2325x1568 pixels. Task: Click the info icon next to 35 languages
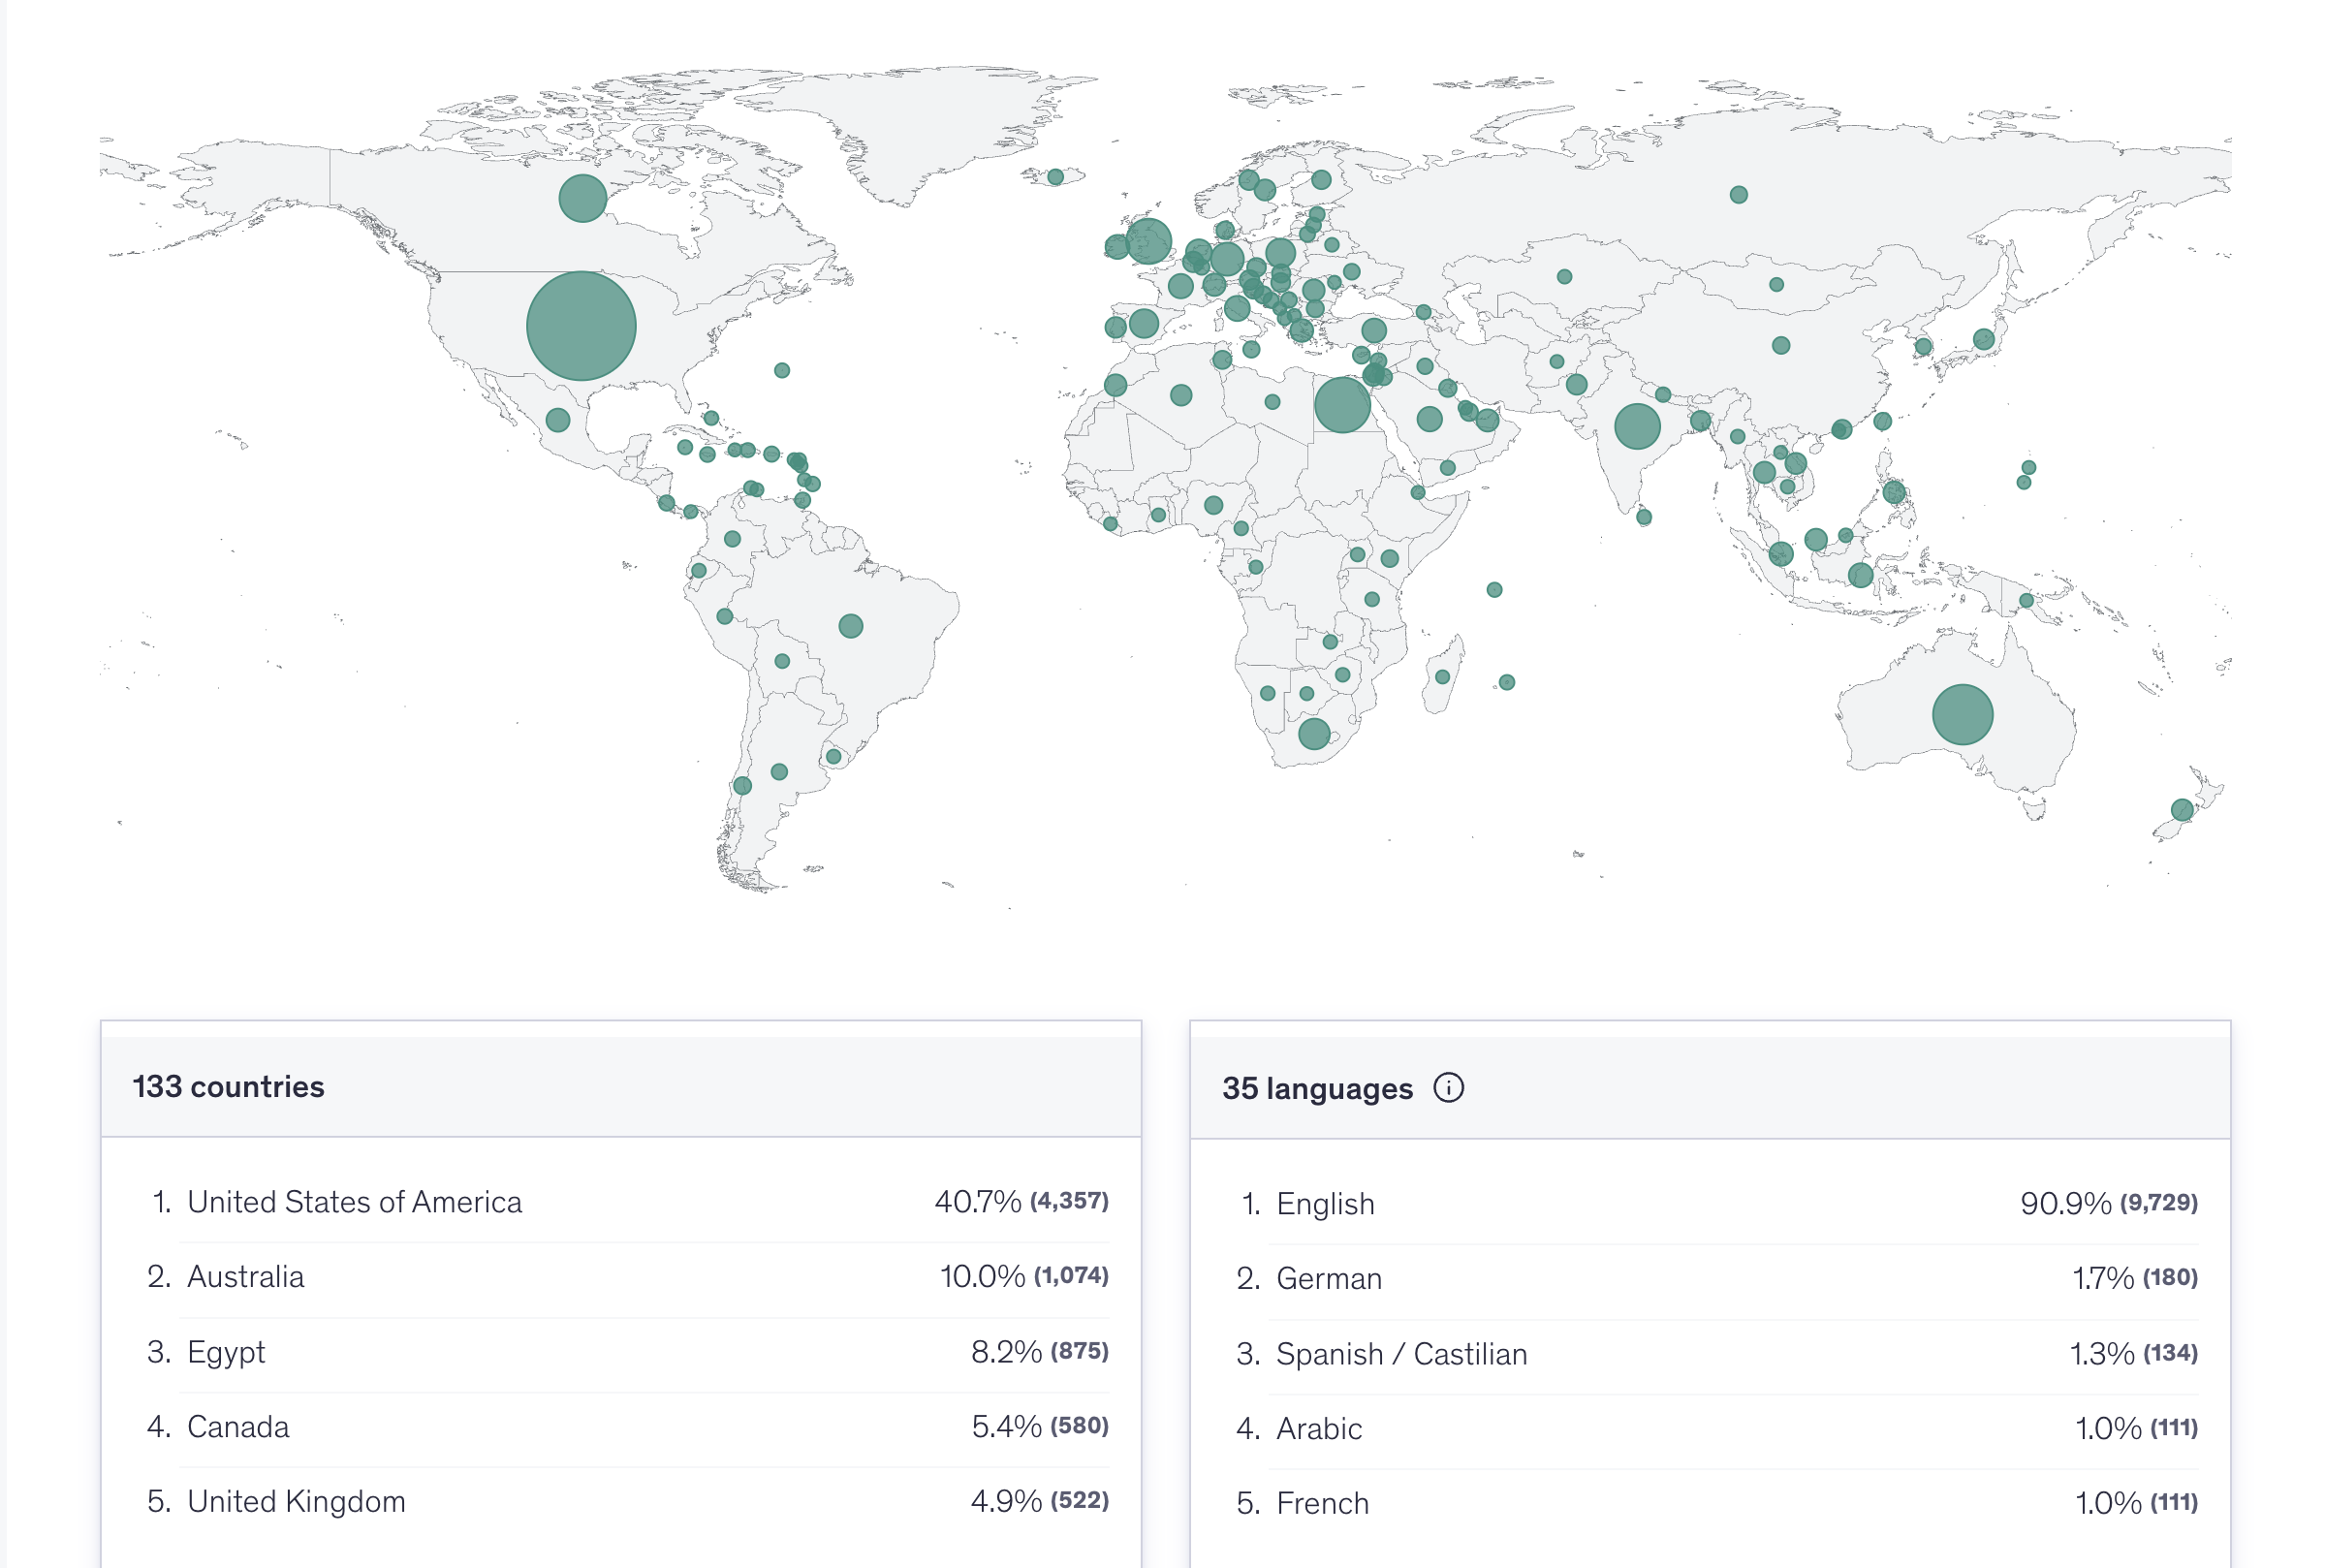(x=1448, y=1087)
